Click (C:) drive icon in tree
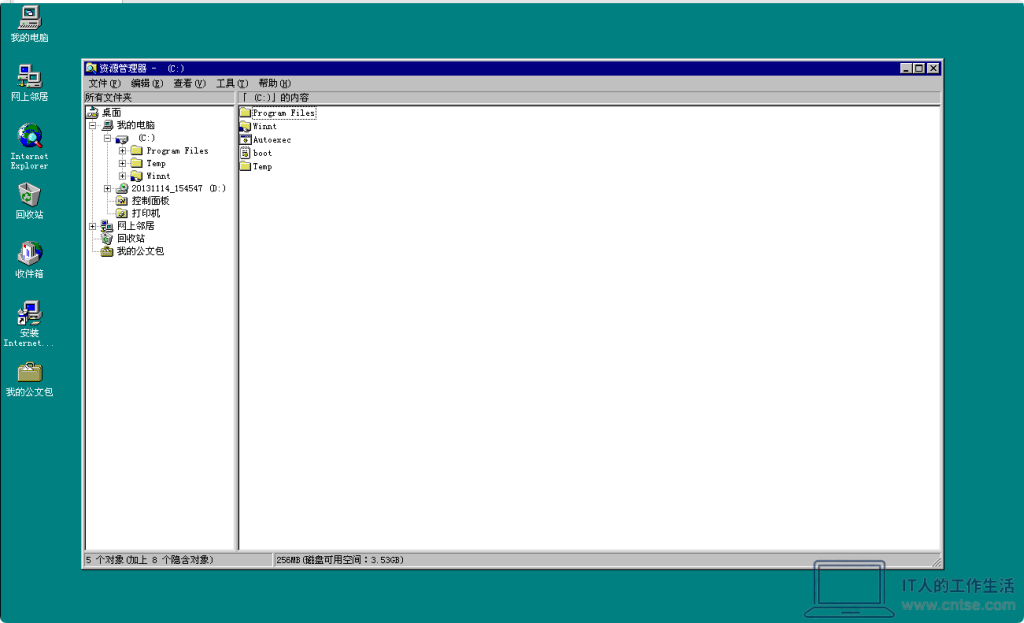Image resolution: width=1024 pixels, height=623 pixels. click(122, 138)
